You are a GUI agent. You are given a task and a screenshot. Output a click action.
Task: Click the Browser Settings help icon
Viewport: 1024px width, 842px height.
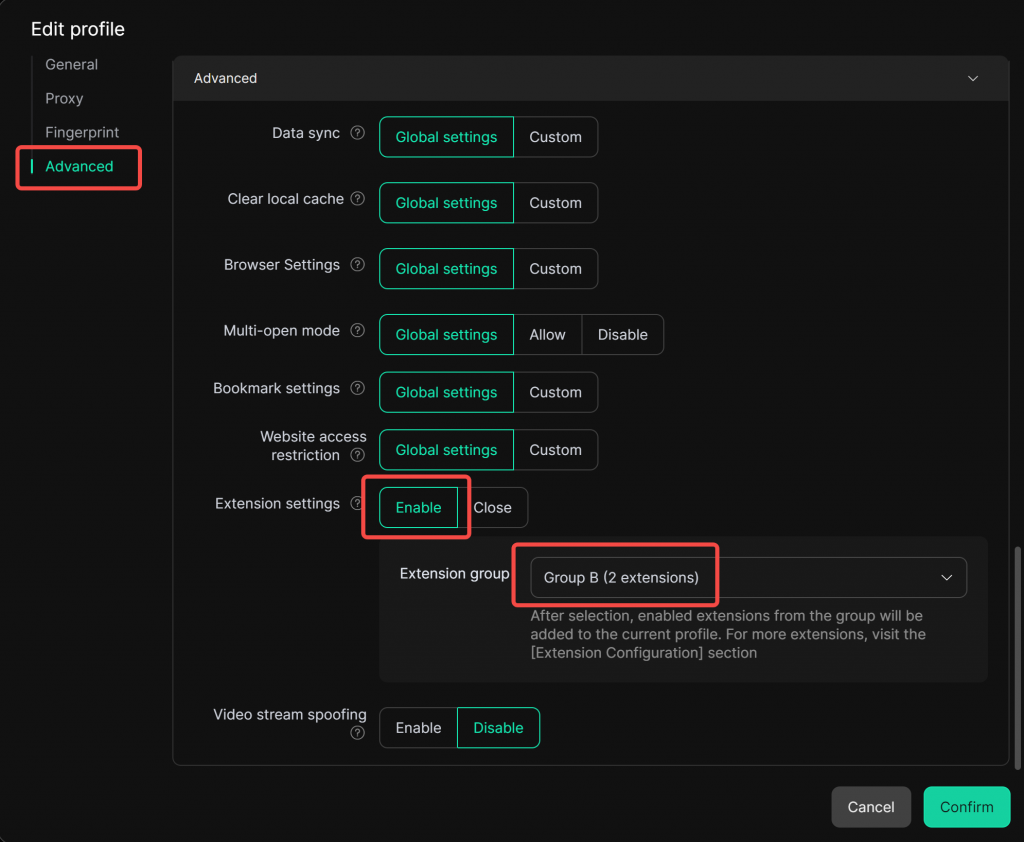(358, 265)
